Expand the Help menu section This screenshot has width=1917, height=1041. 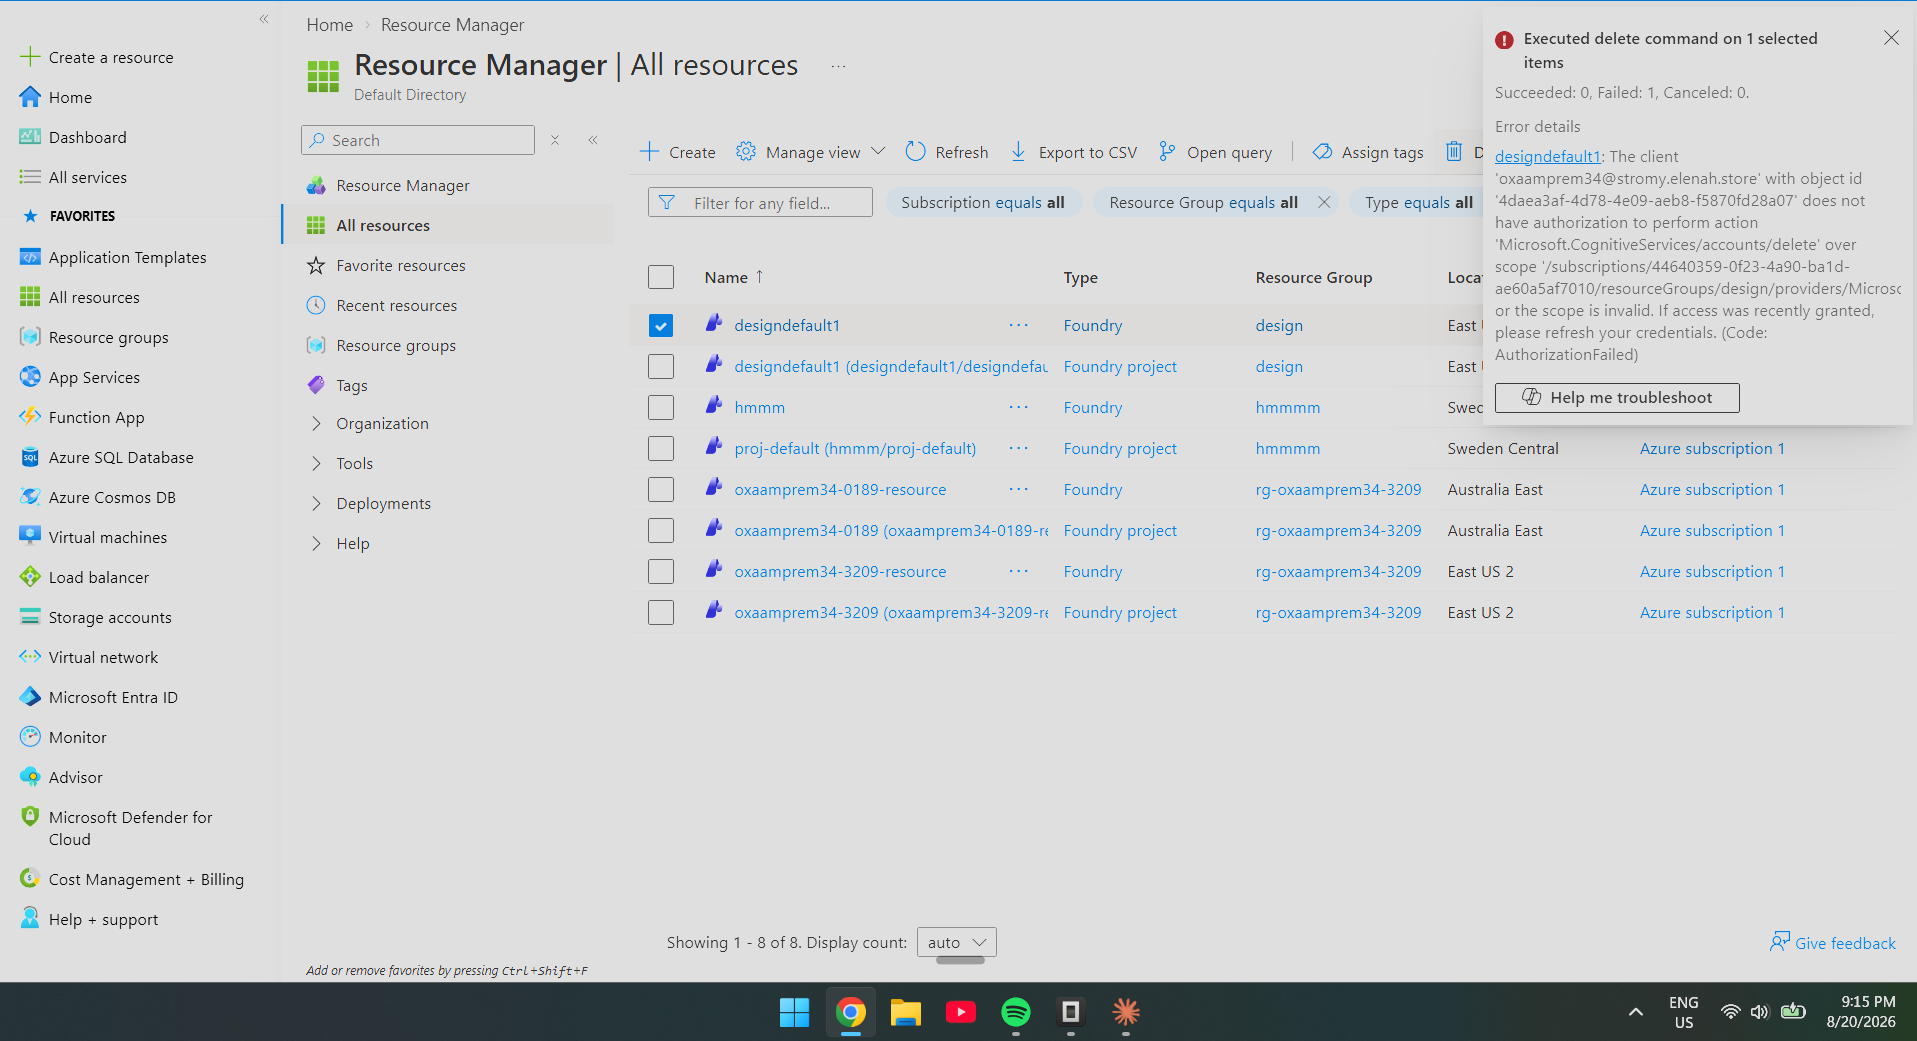pos(316,544)
